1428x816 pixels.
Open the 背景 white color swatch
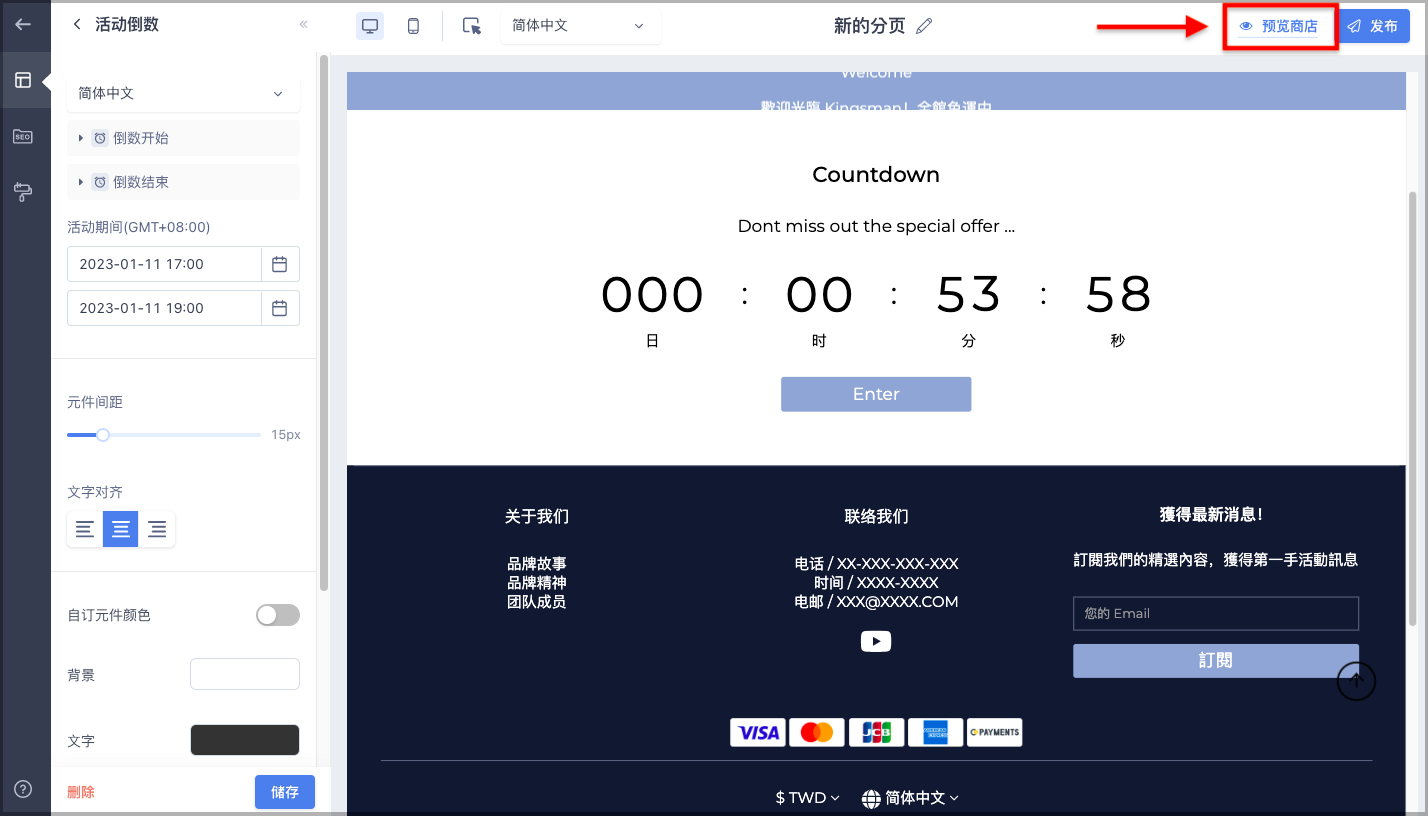pos(245,674)
